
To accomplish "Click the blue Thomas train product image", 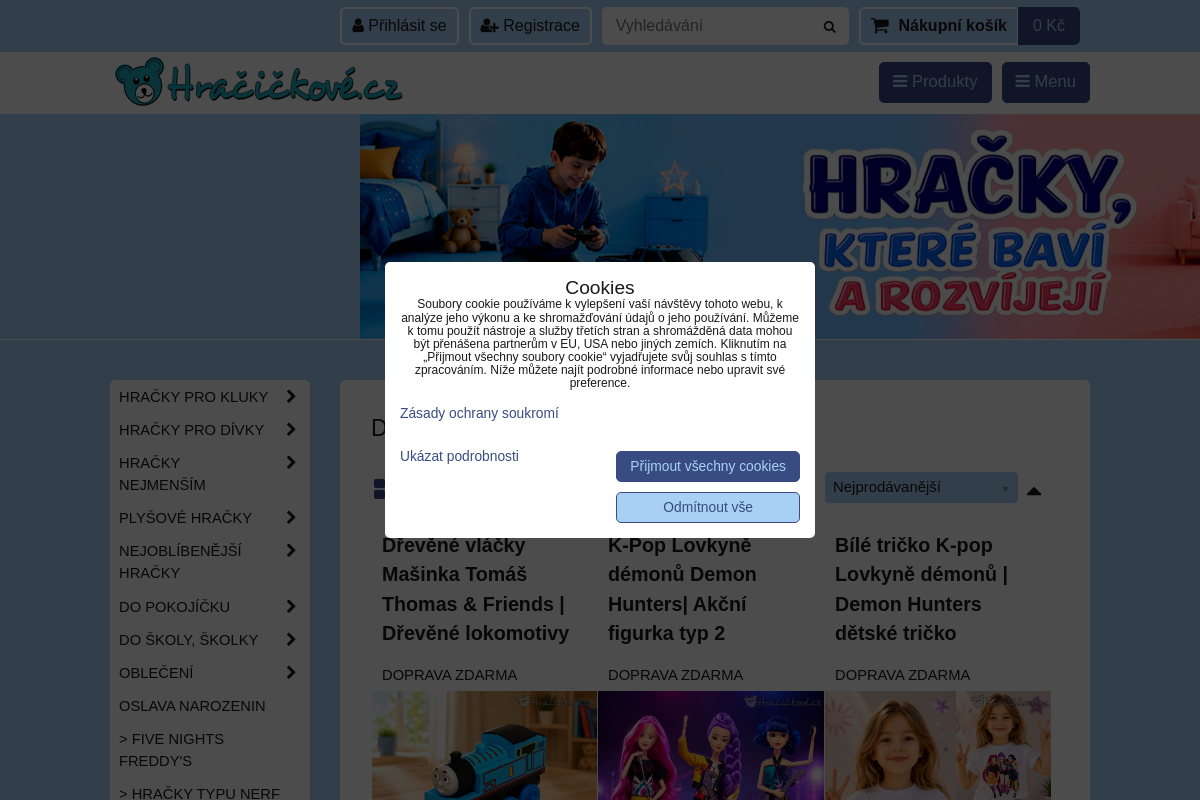I will 484,745.
